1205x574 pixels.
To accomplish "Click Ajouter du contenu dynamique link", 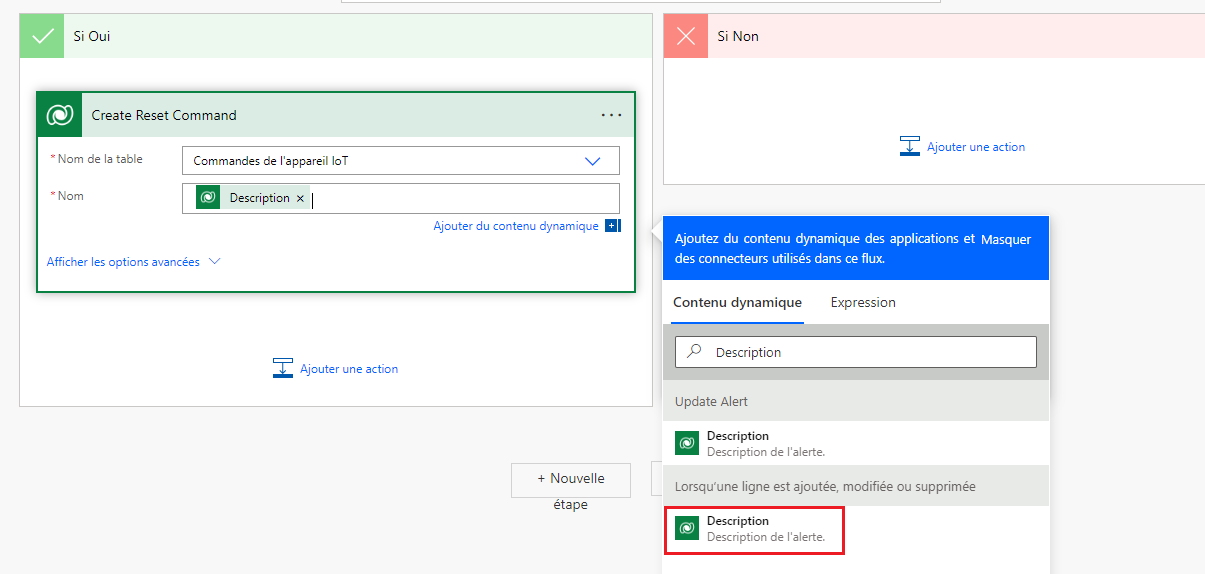I will point(516,226).
